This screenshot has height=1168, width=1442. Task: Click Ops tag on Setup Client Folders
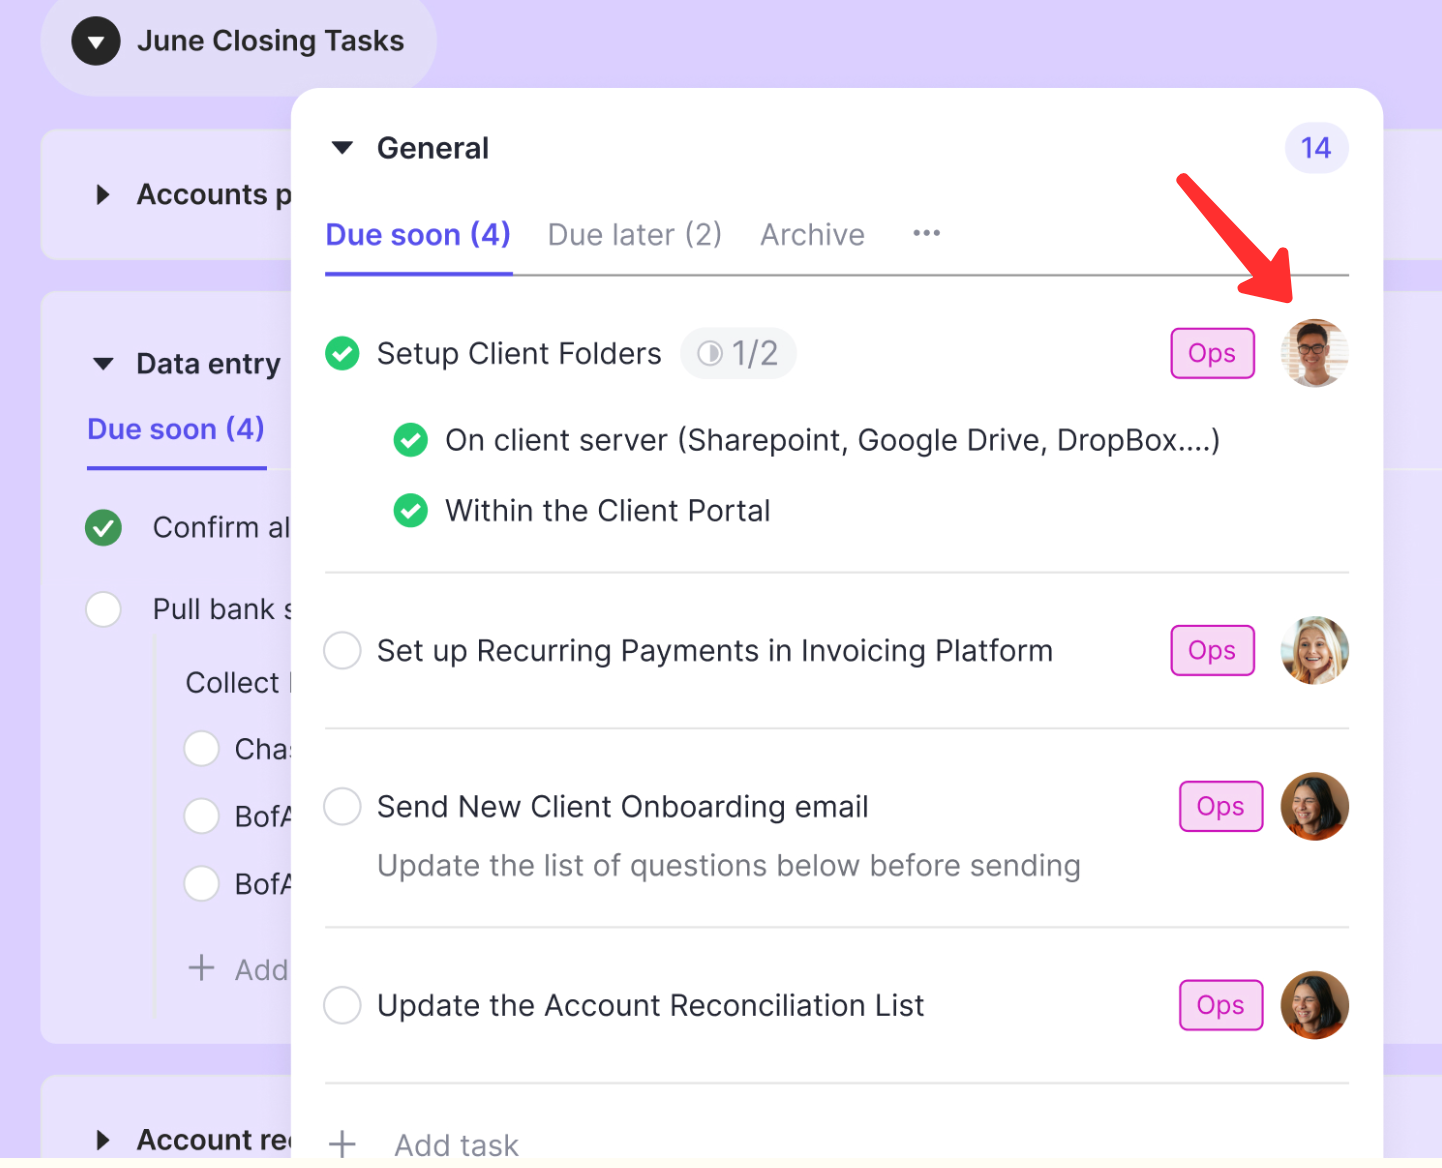point(1212,353)
